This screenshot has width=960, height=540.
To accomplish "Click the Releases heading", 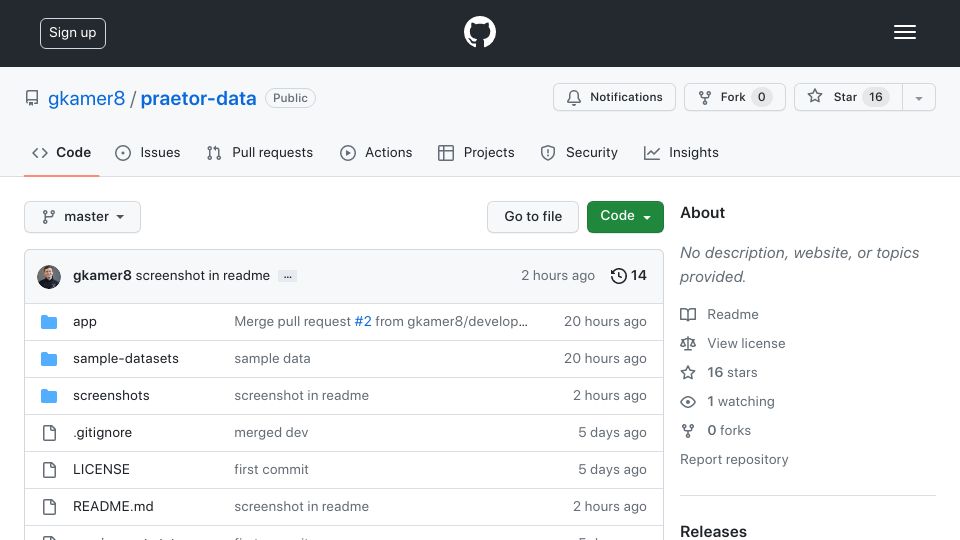I will [713, 531].
